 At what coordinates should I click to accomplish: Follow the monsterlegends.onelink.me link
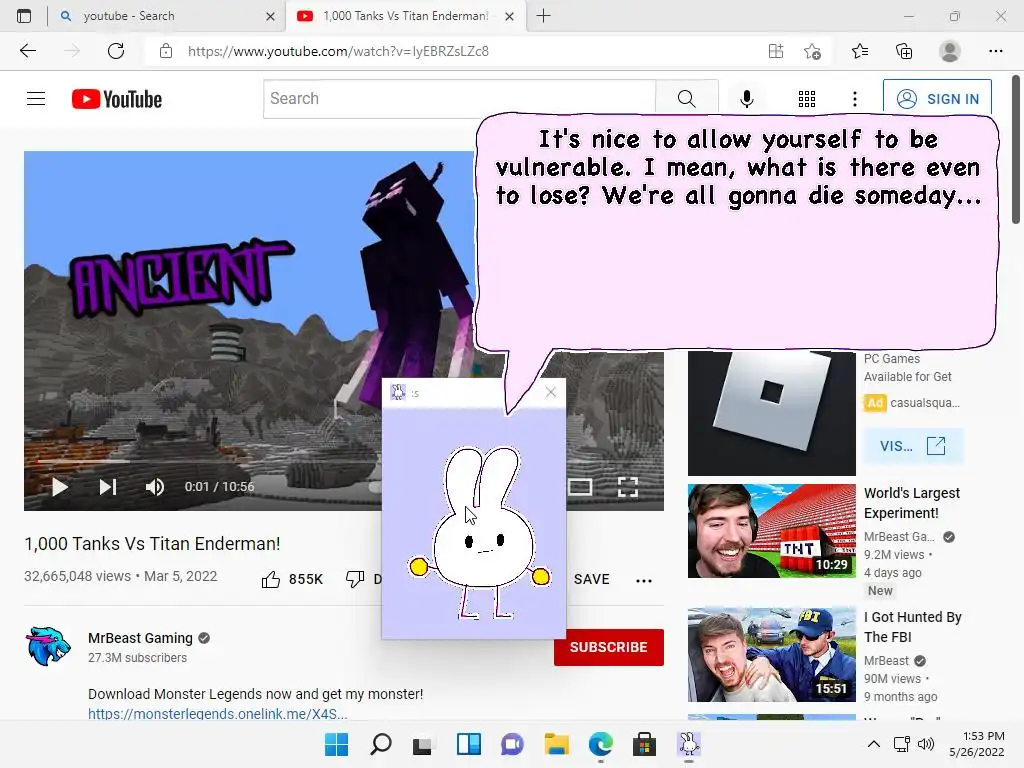pos(217,714)
